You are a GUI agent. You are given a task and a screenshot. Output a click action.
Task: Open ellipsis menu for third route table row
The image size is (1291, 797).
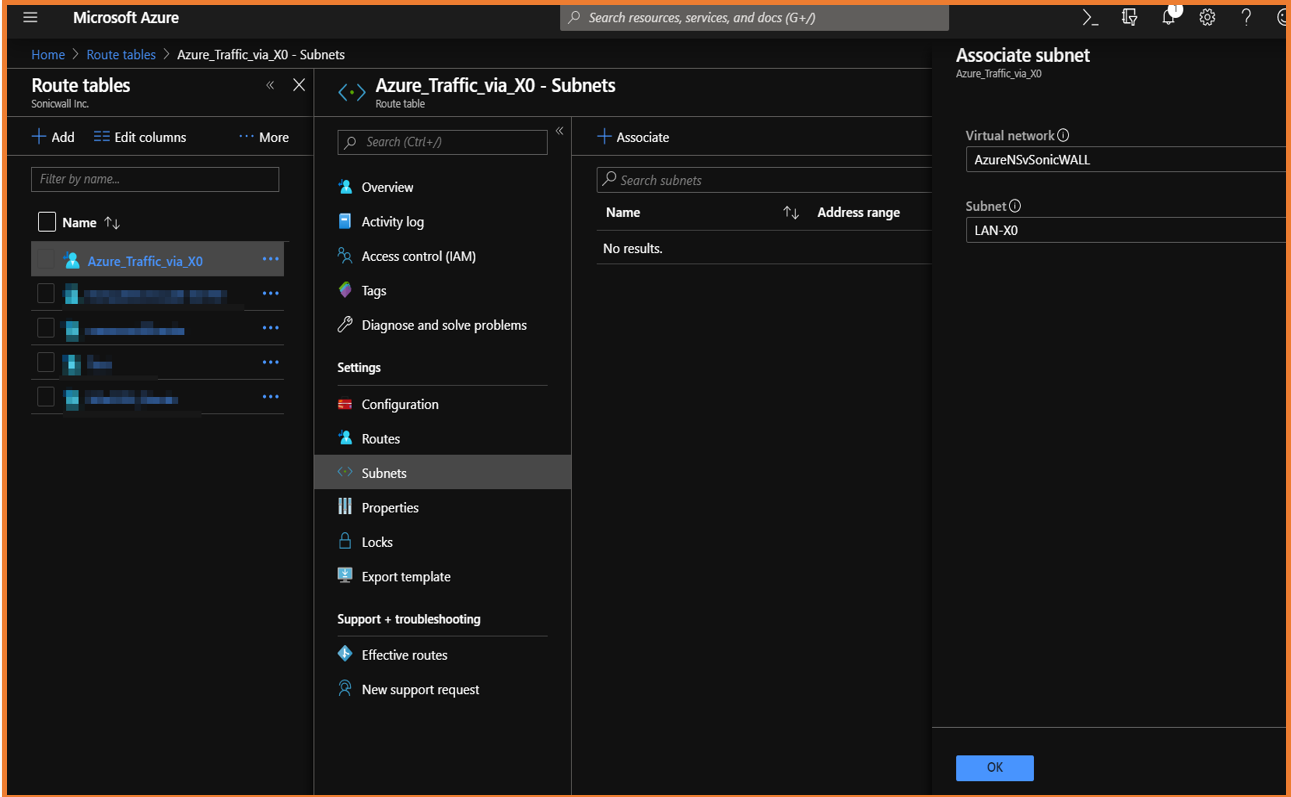tap(270, 328)
